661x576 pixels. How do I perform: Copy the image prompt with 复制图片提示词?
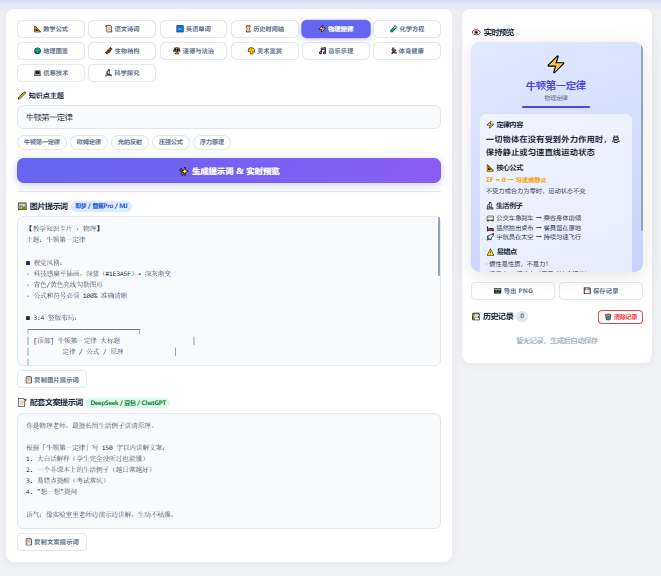[52, 380]
